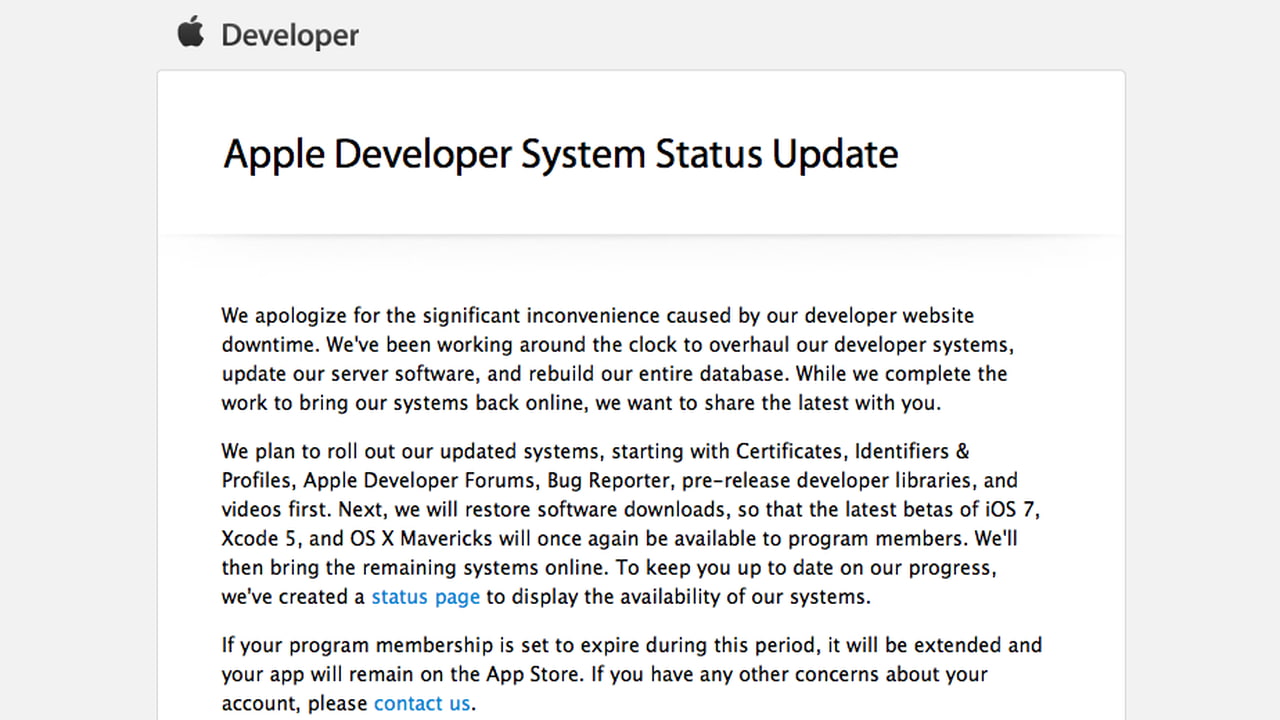Click the text "Xcode 5, and OS X Mavericks"
Image resolution: width=1280 pixels, height=720 pixels.
(x=357, y=538)
